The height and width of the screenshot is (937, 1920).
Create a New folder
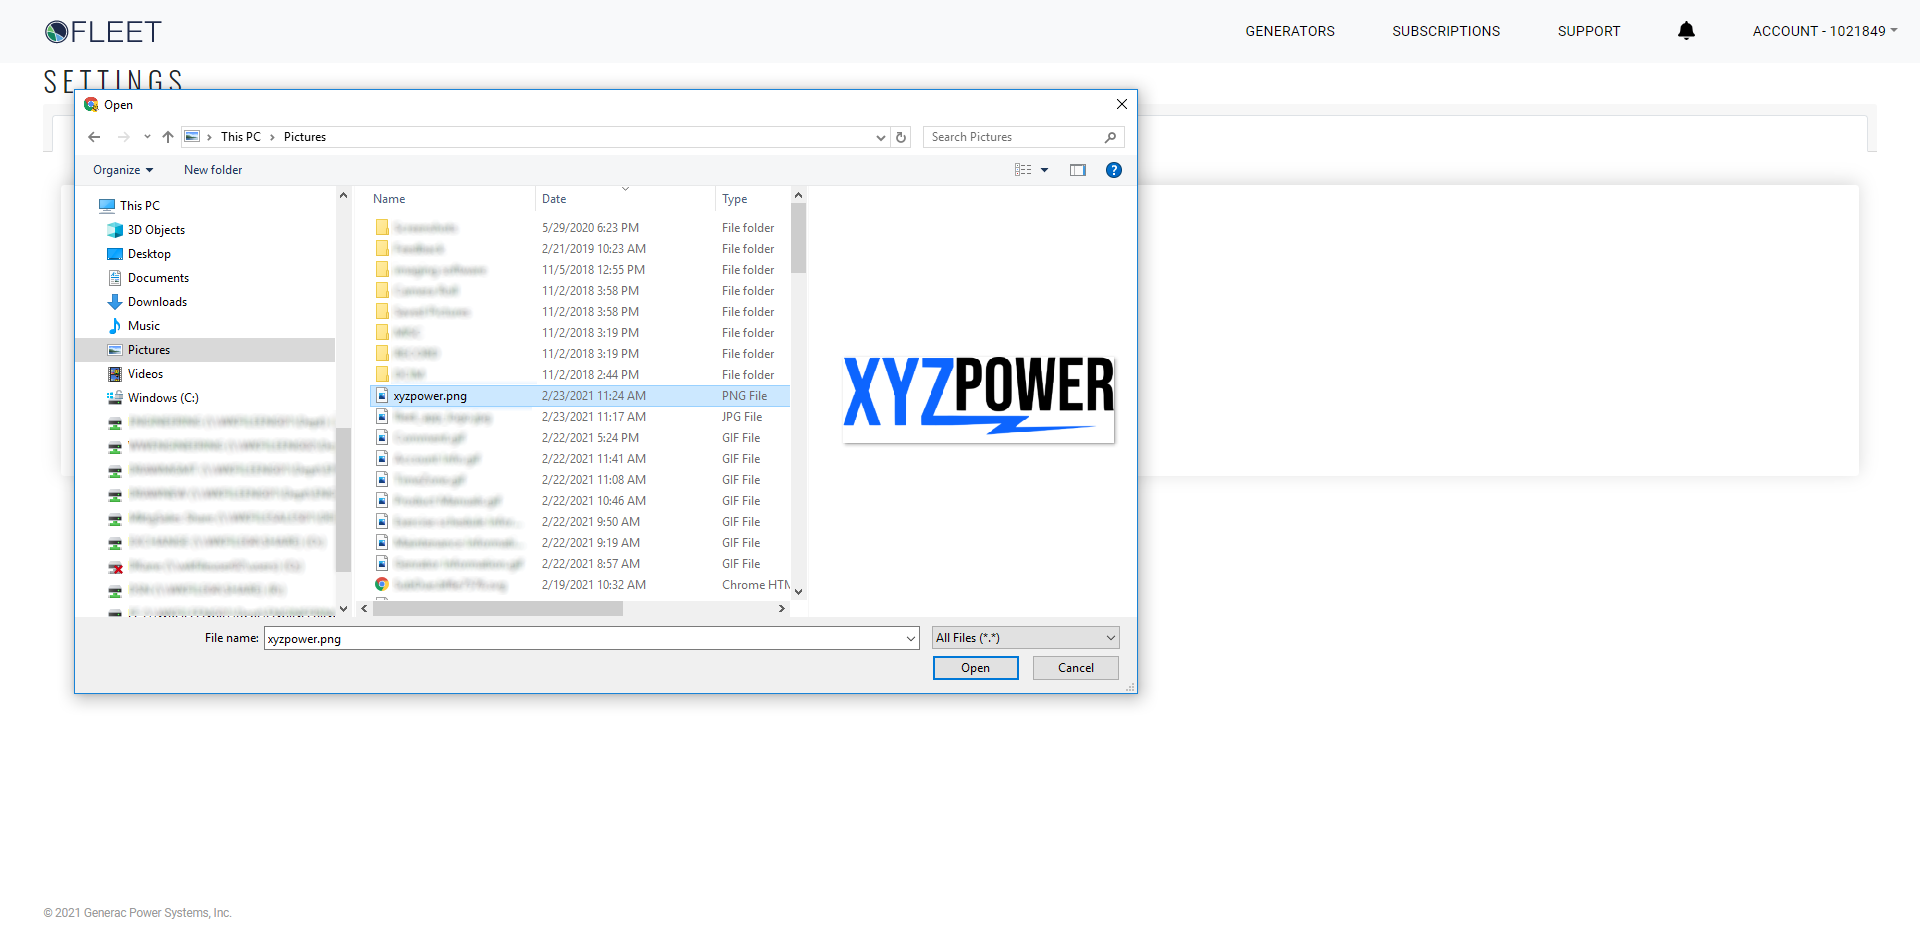pos(213,170)
